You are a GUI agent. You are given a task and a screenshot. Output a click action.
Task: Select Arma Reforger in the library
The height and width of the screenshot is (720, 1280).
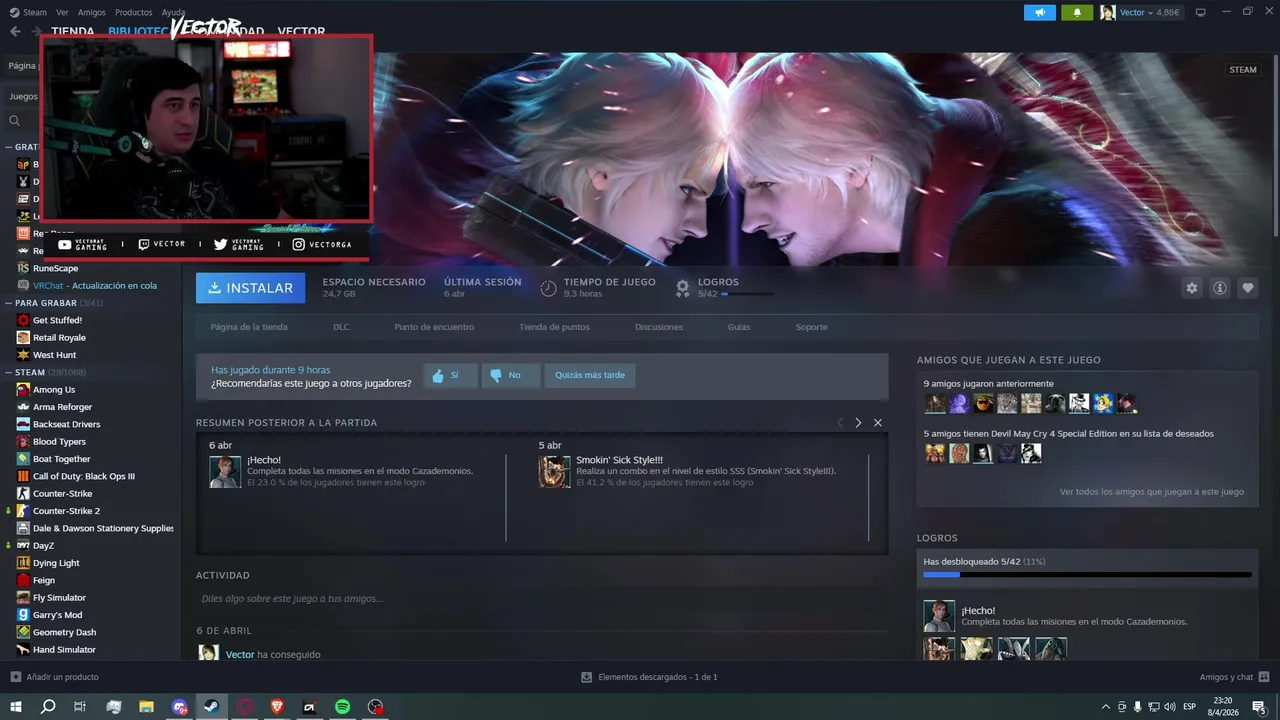point(62,407)
